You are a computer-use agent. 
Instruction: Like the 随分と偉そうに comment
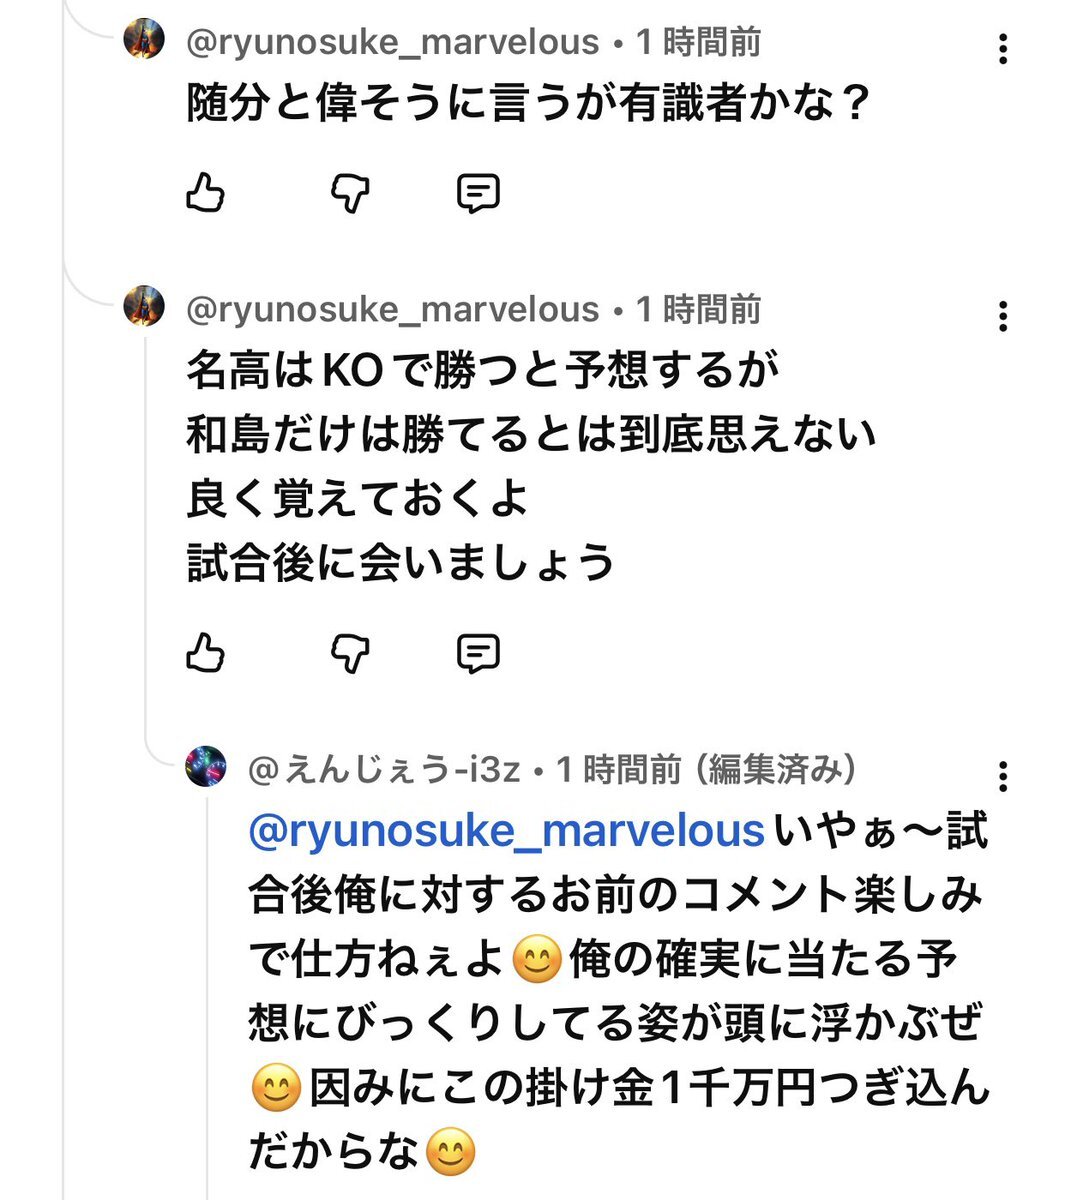click(206, 192)
